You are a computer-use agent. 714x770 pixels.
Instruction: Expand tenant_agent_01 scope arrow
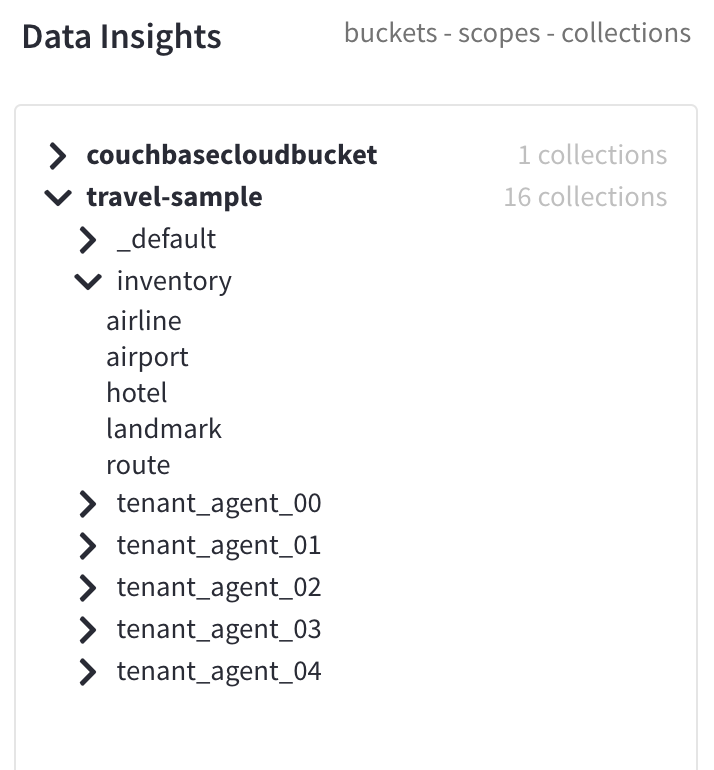click(89, 546)
